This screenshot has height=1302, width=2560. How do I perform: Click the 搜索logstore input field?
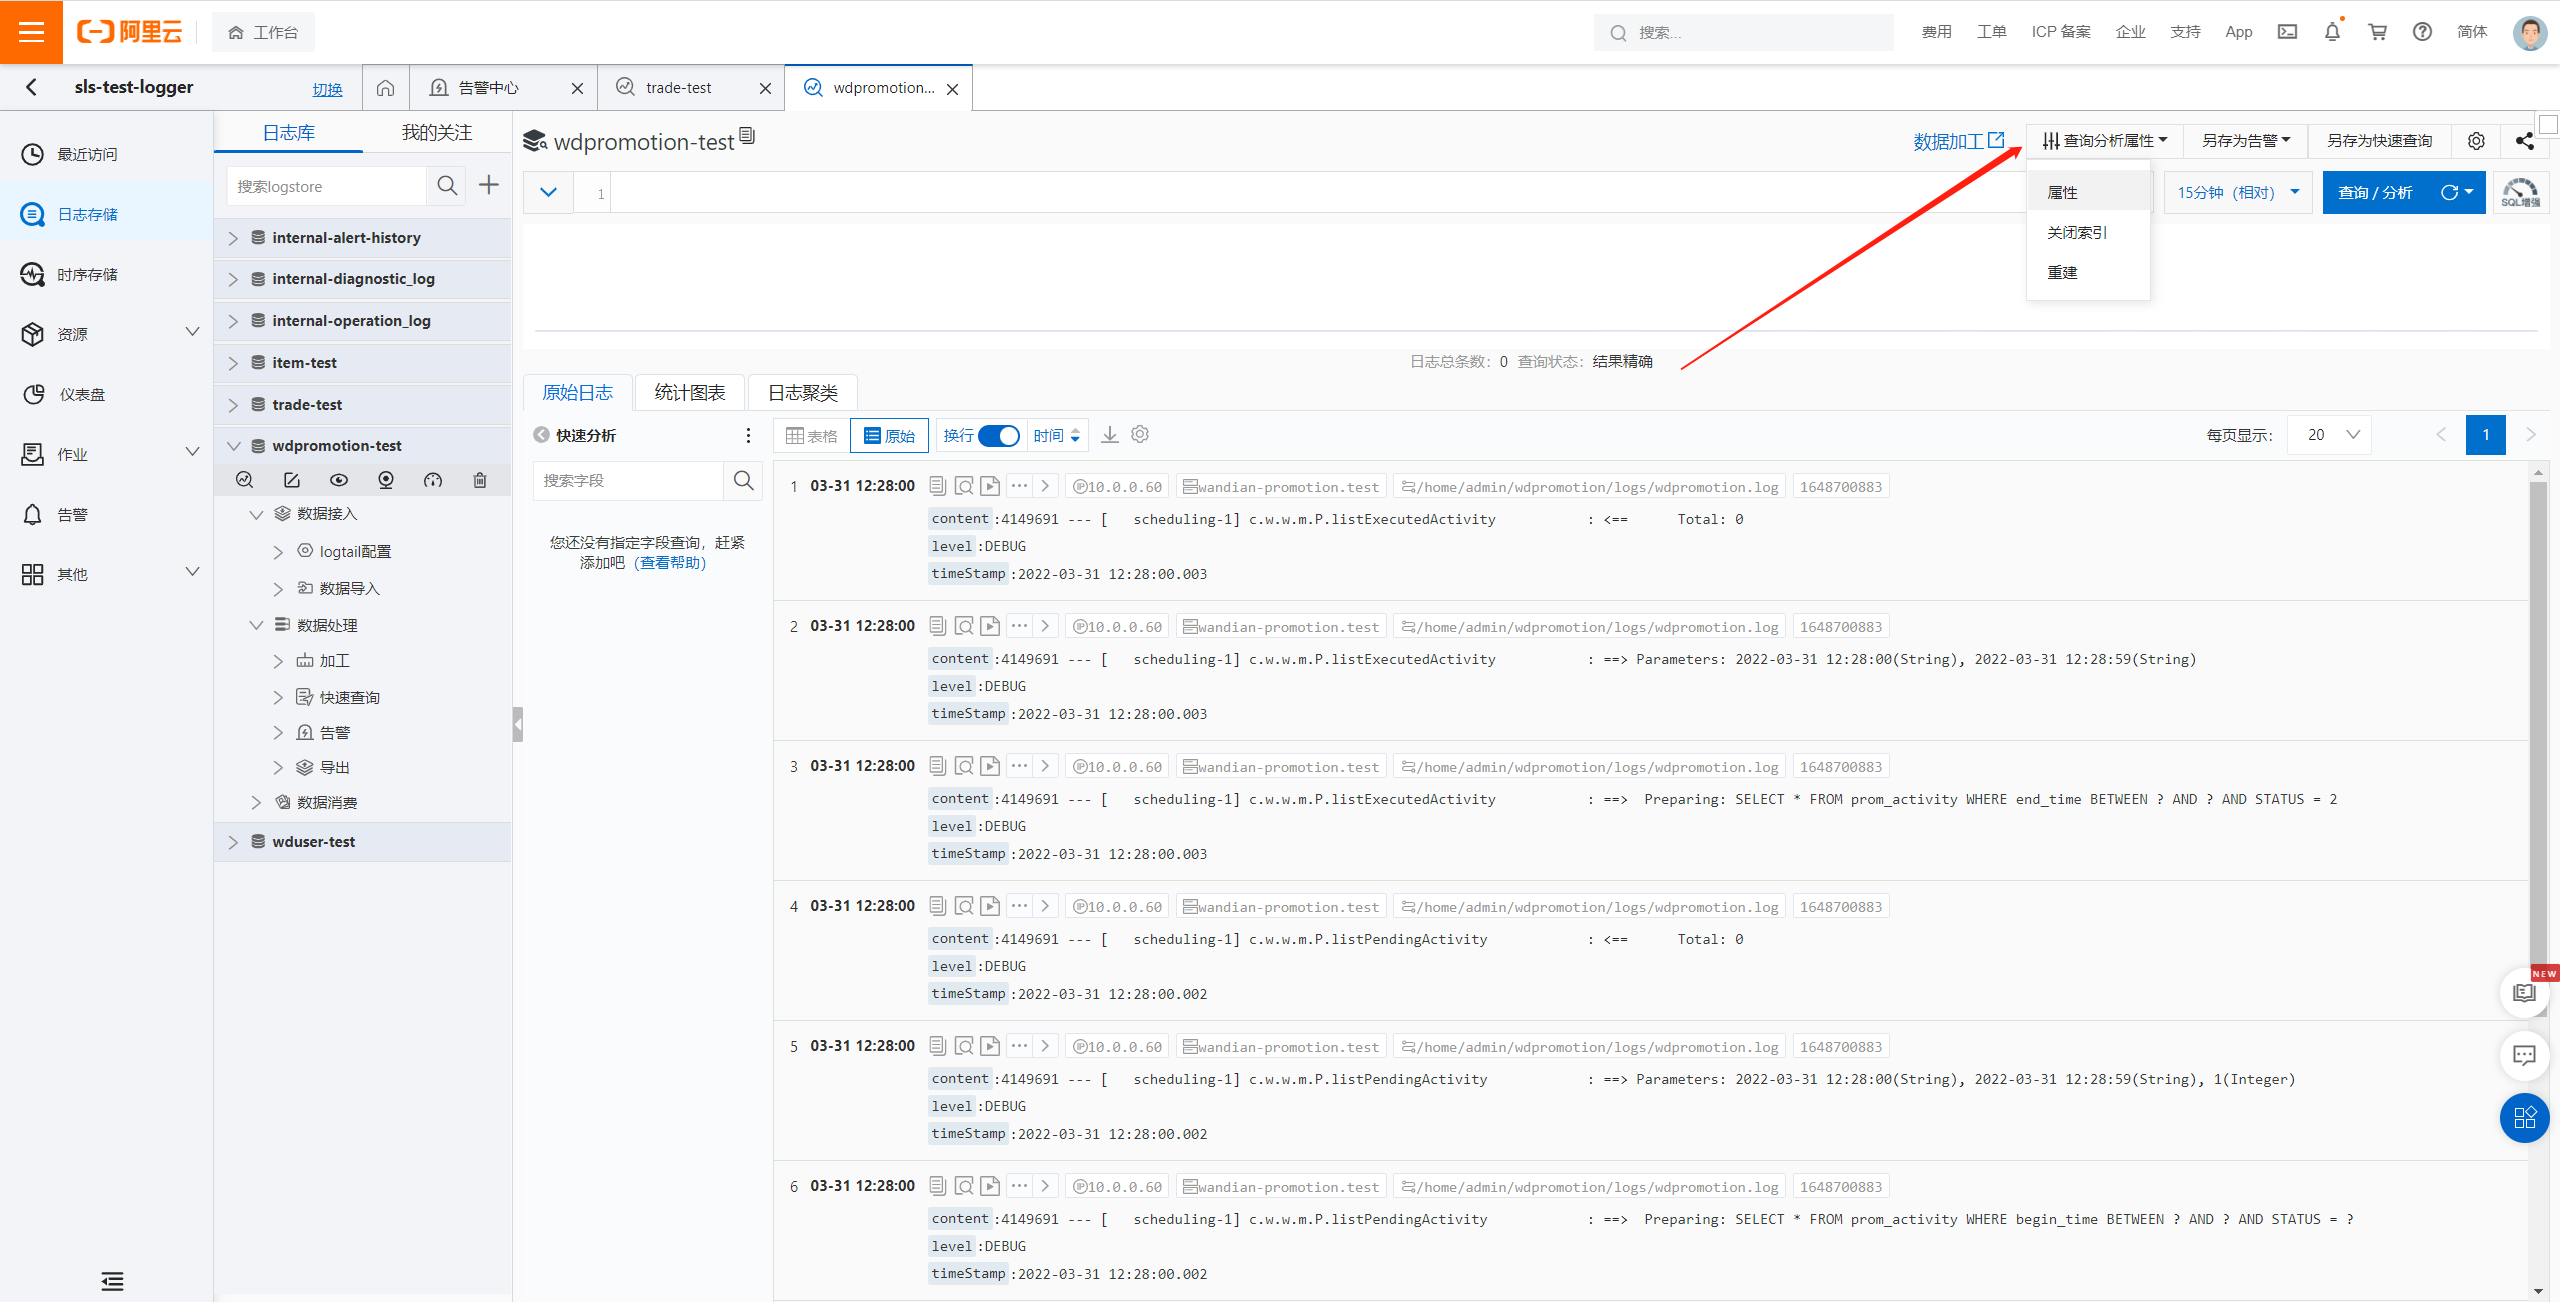click(x=326, y=186)
